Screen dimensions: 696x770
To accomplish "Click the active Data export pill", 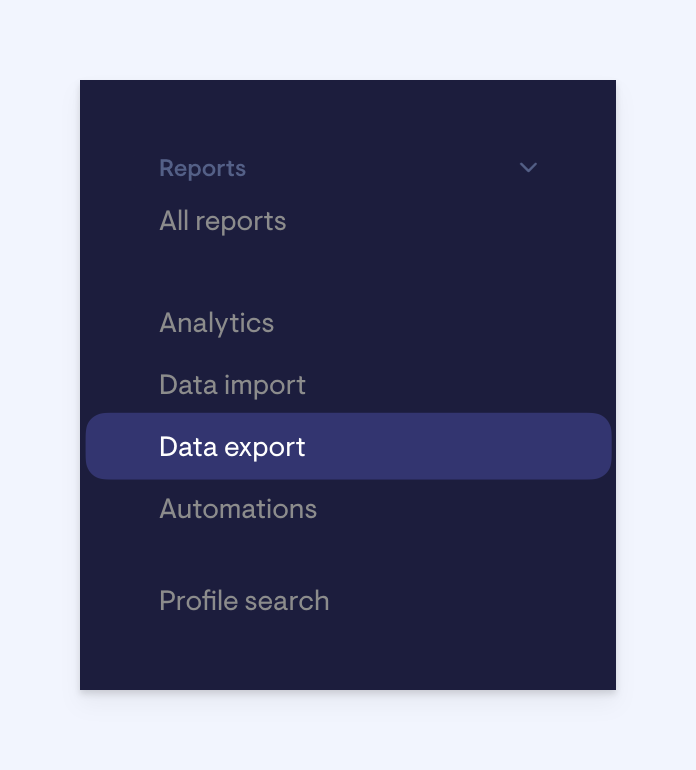I will [348, 446].
